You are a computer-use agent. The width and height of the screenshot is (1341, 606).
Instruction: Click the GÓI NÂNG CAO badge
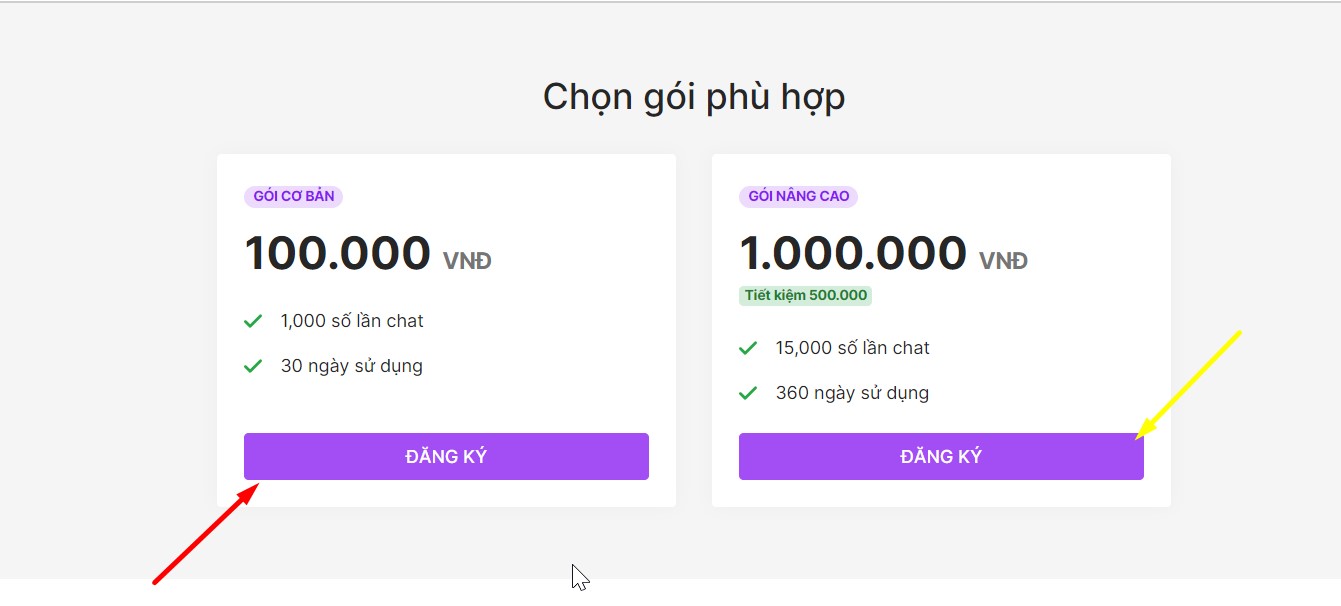coord(798,196)
